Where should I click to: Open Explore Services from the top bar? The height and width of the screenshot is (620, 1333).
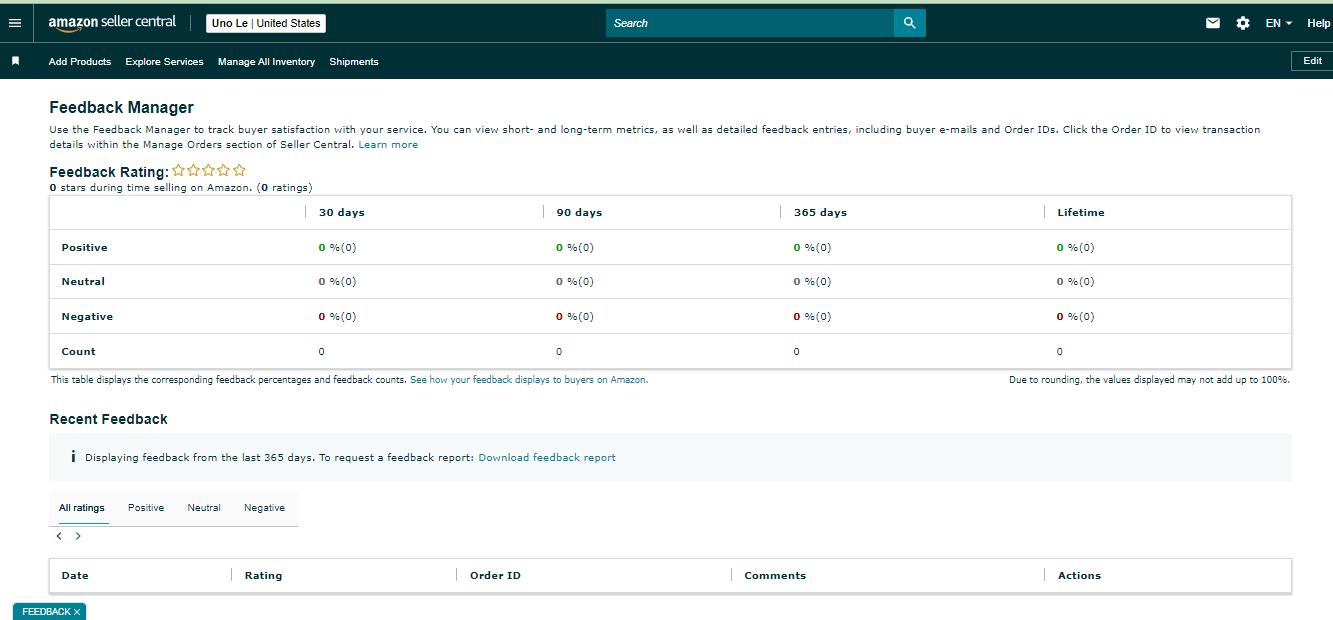(164, 61)
